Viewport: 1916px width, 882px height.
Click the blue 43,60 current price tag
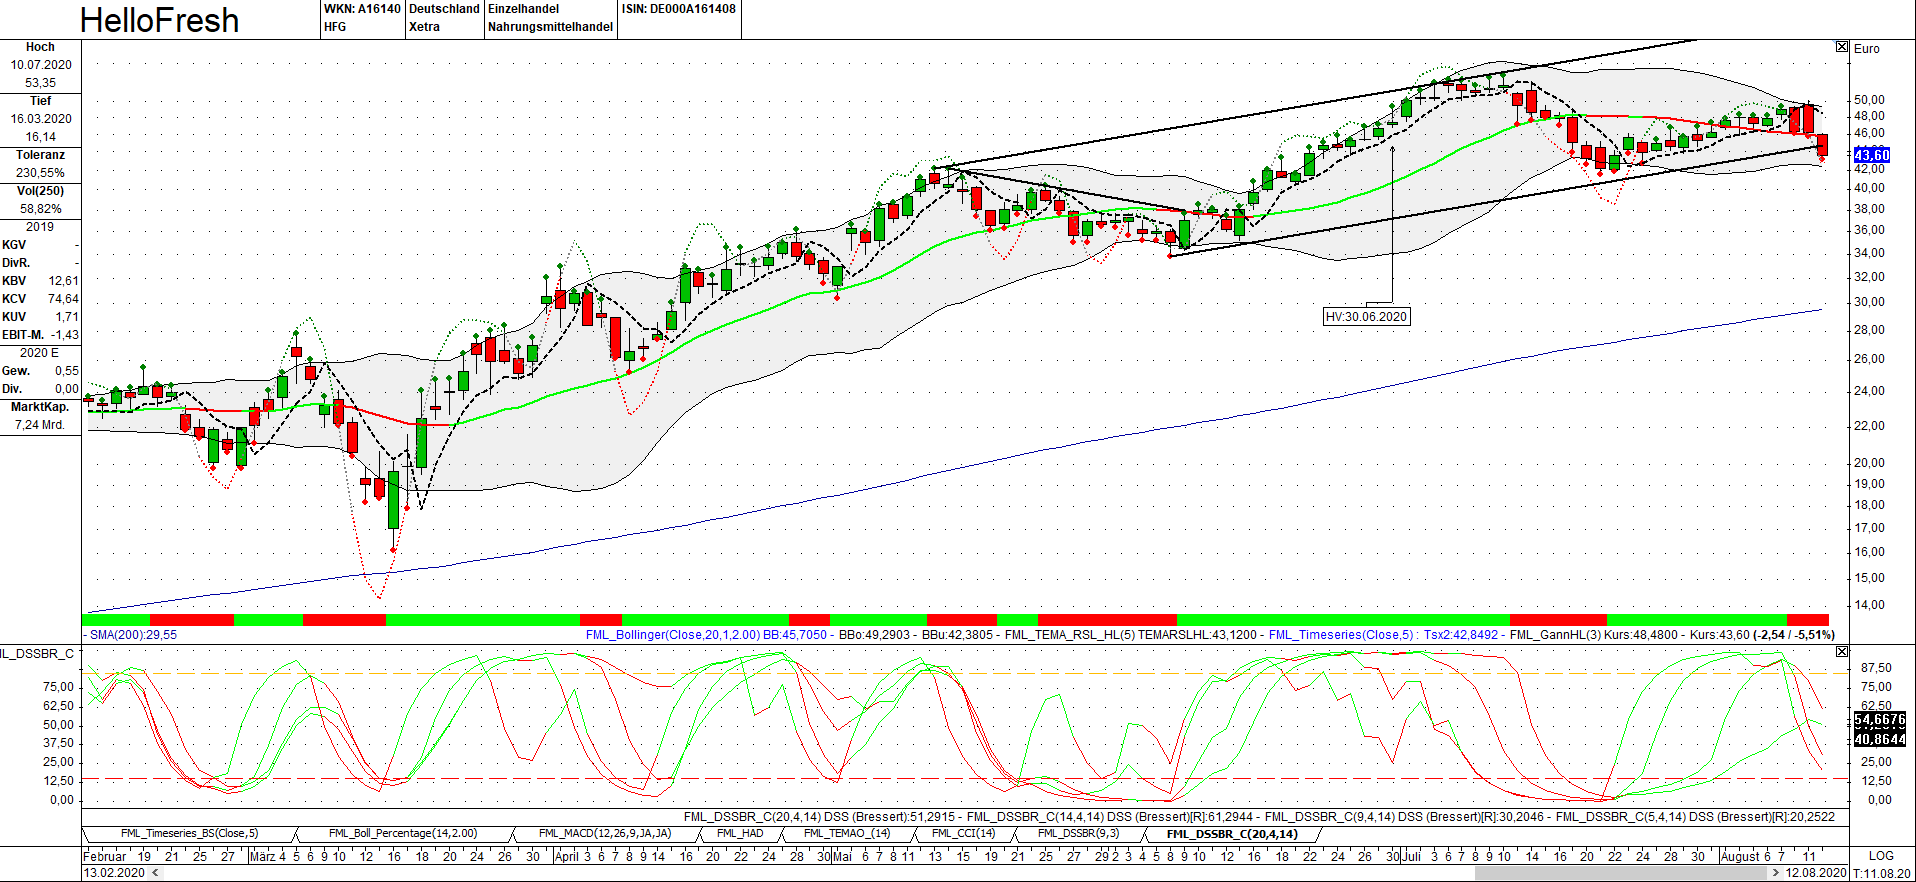tap(1872, 155)
